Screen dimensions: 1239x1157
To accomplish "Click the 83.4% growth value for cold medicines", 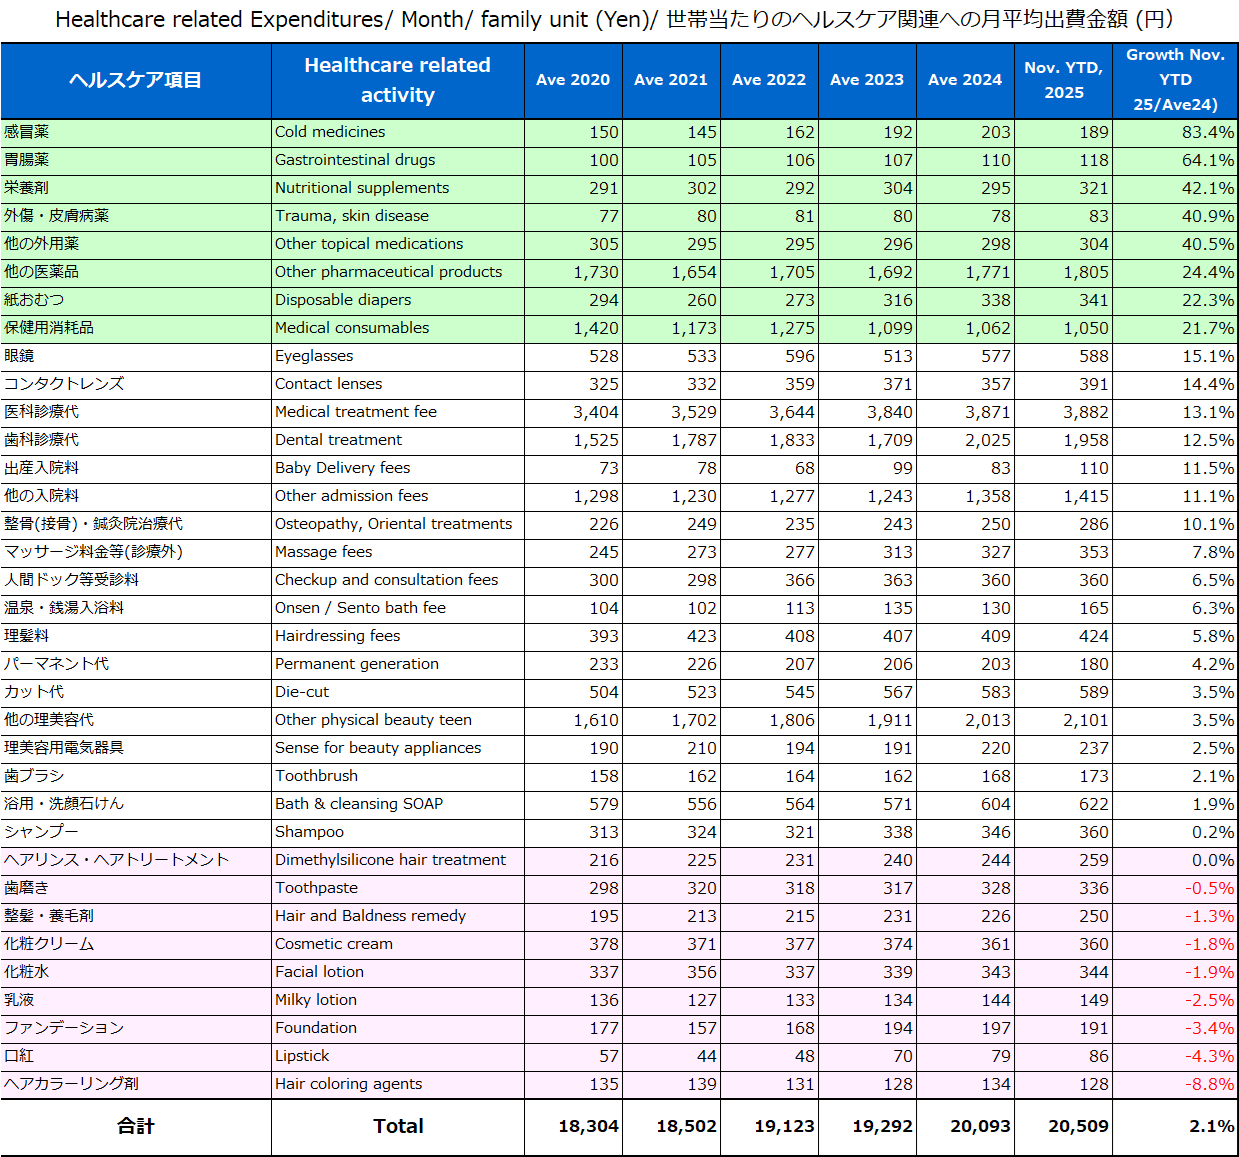I will tap(1207, 132).
